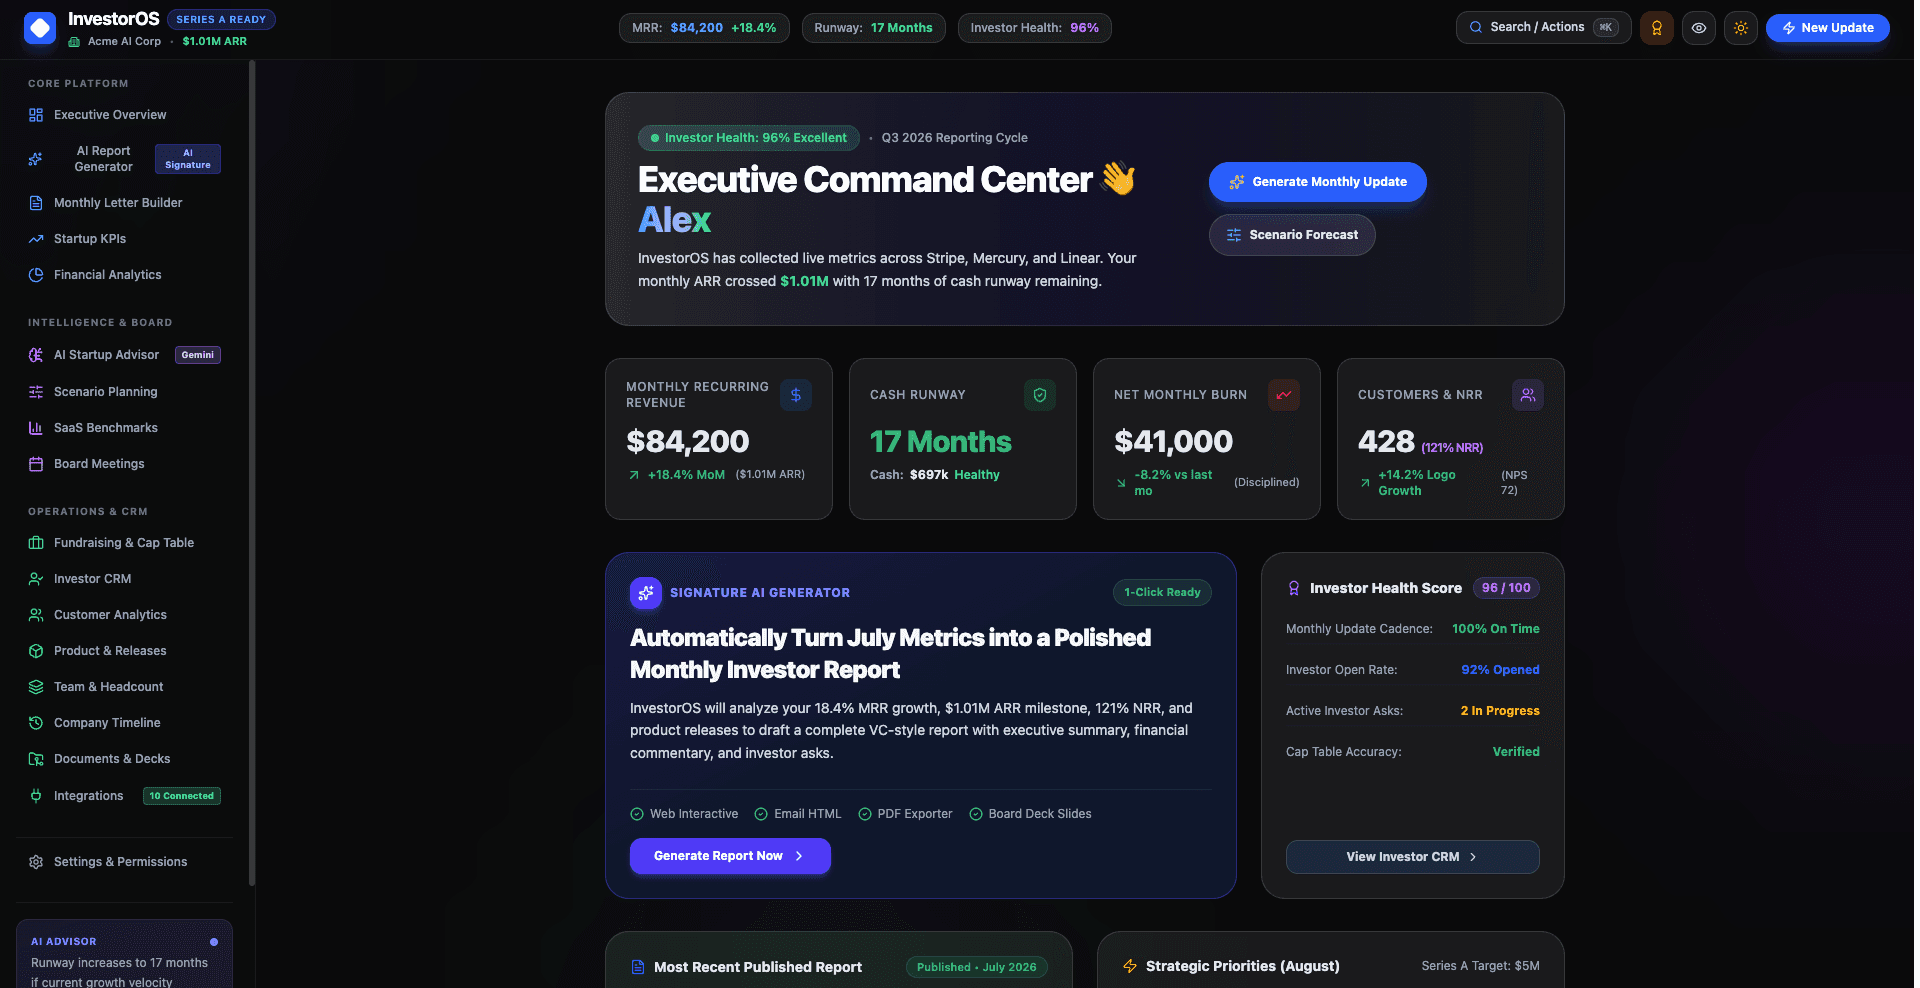Open Settings & Permissions
Image resolution: width=1920 pixels, height=988 pixels.
(x=124, y=862)
